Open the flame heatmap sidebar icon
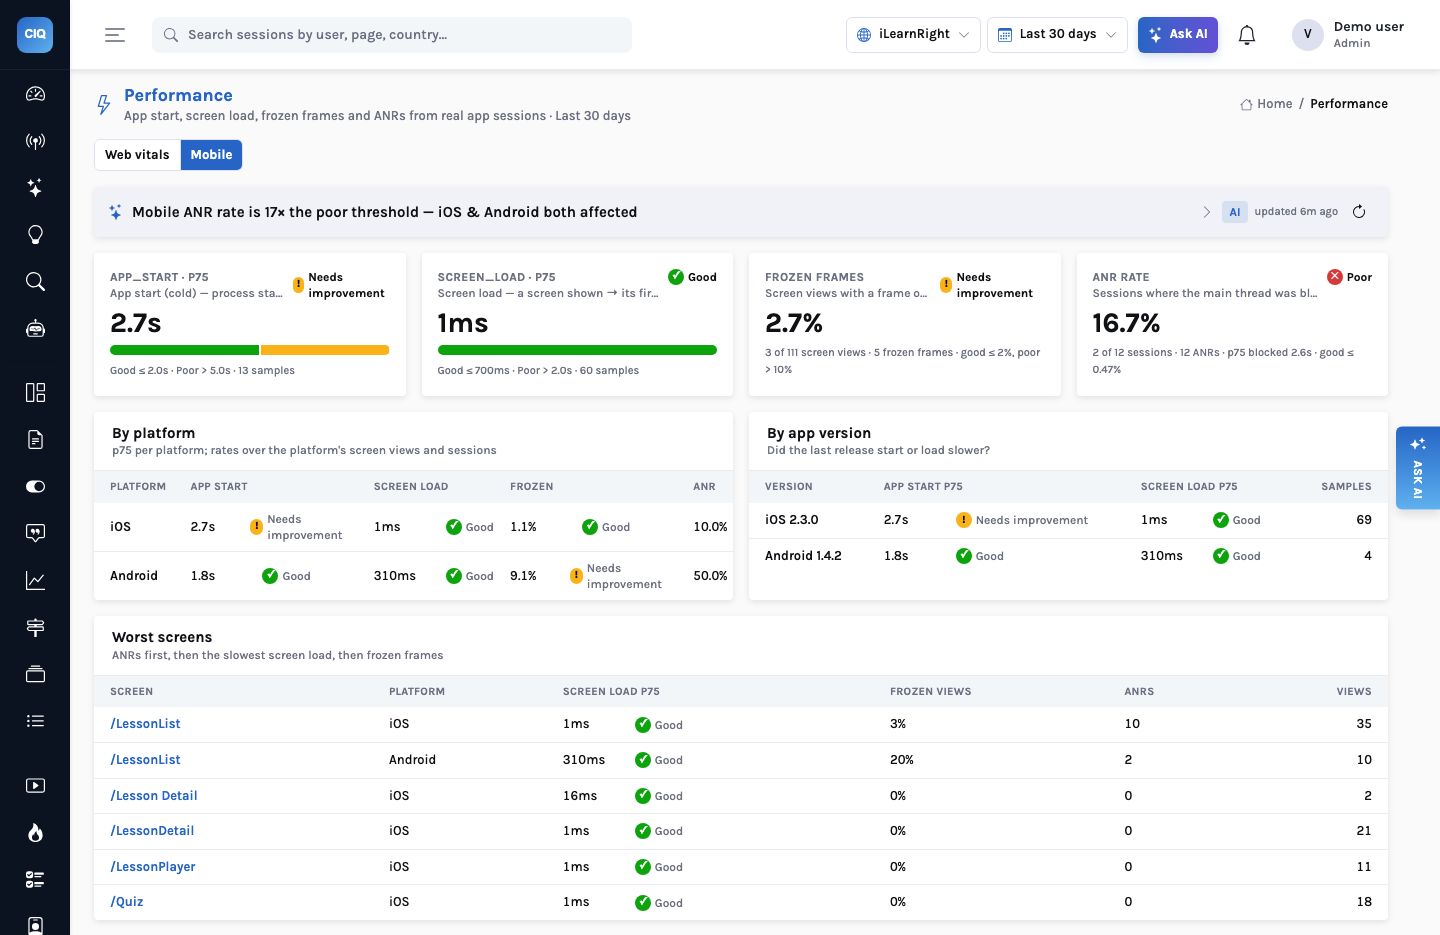1440x935 pixels. pyautogui.click(x=35, y=833)
